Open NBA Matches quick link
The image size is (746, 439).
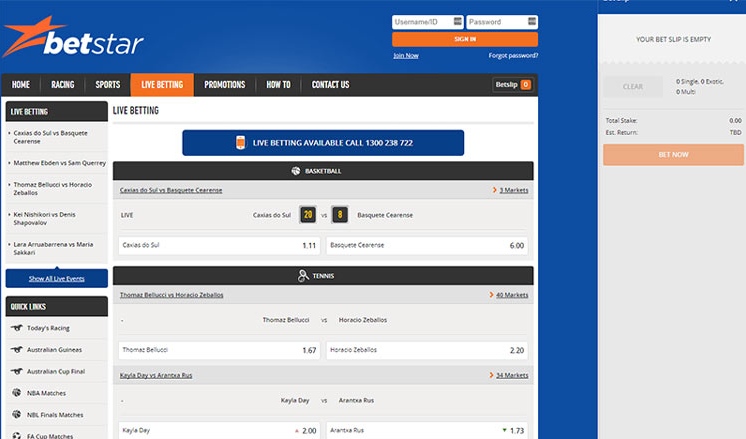pyautogui.click(x=46, y=393)
